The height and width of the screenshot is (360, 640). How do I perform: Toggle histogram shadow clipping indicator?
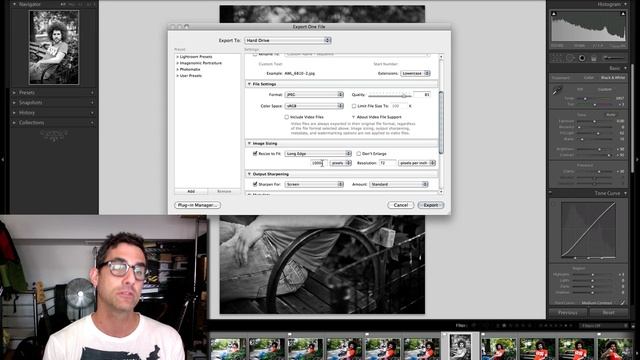coord(554,14)
